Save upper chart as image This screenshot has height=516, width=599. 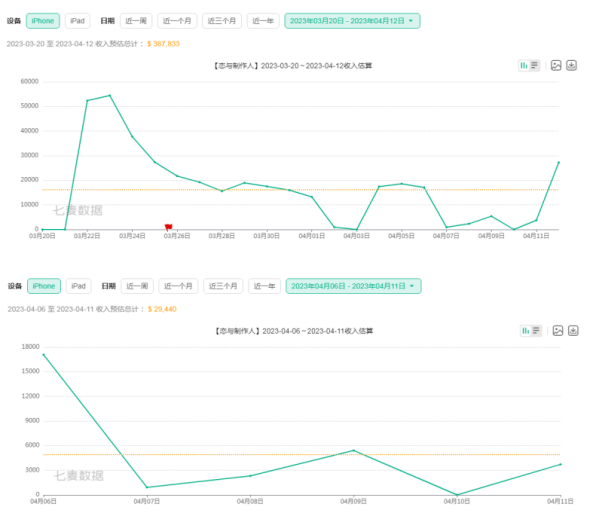pyautogui.click(x=556, y=65)
